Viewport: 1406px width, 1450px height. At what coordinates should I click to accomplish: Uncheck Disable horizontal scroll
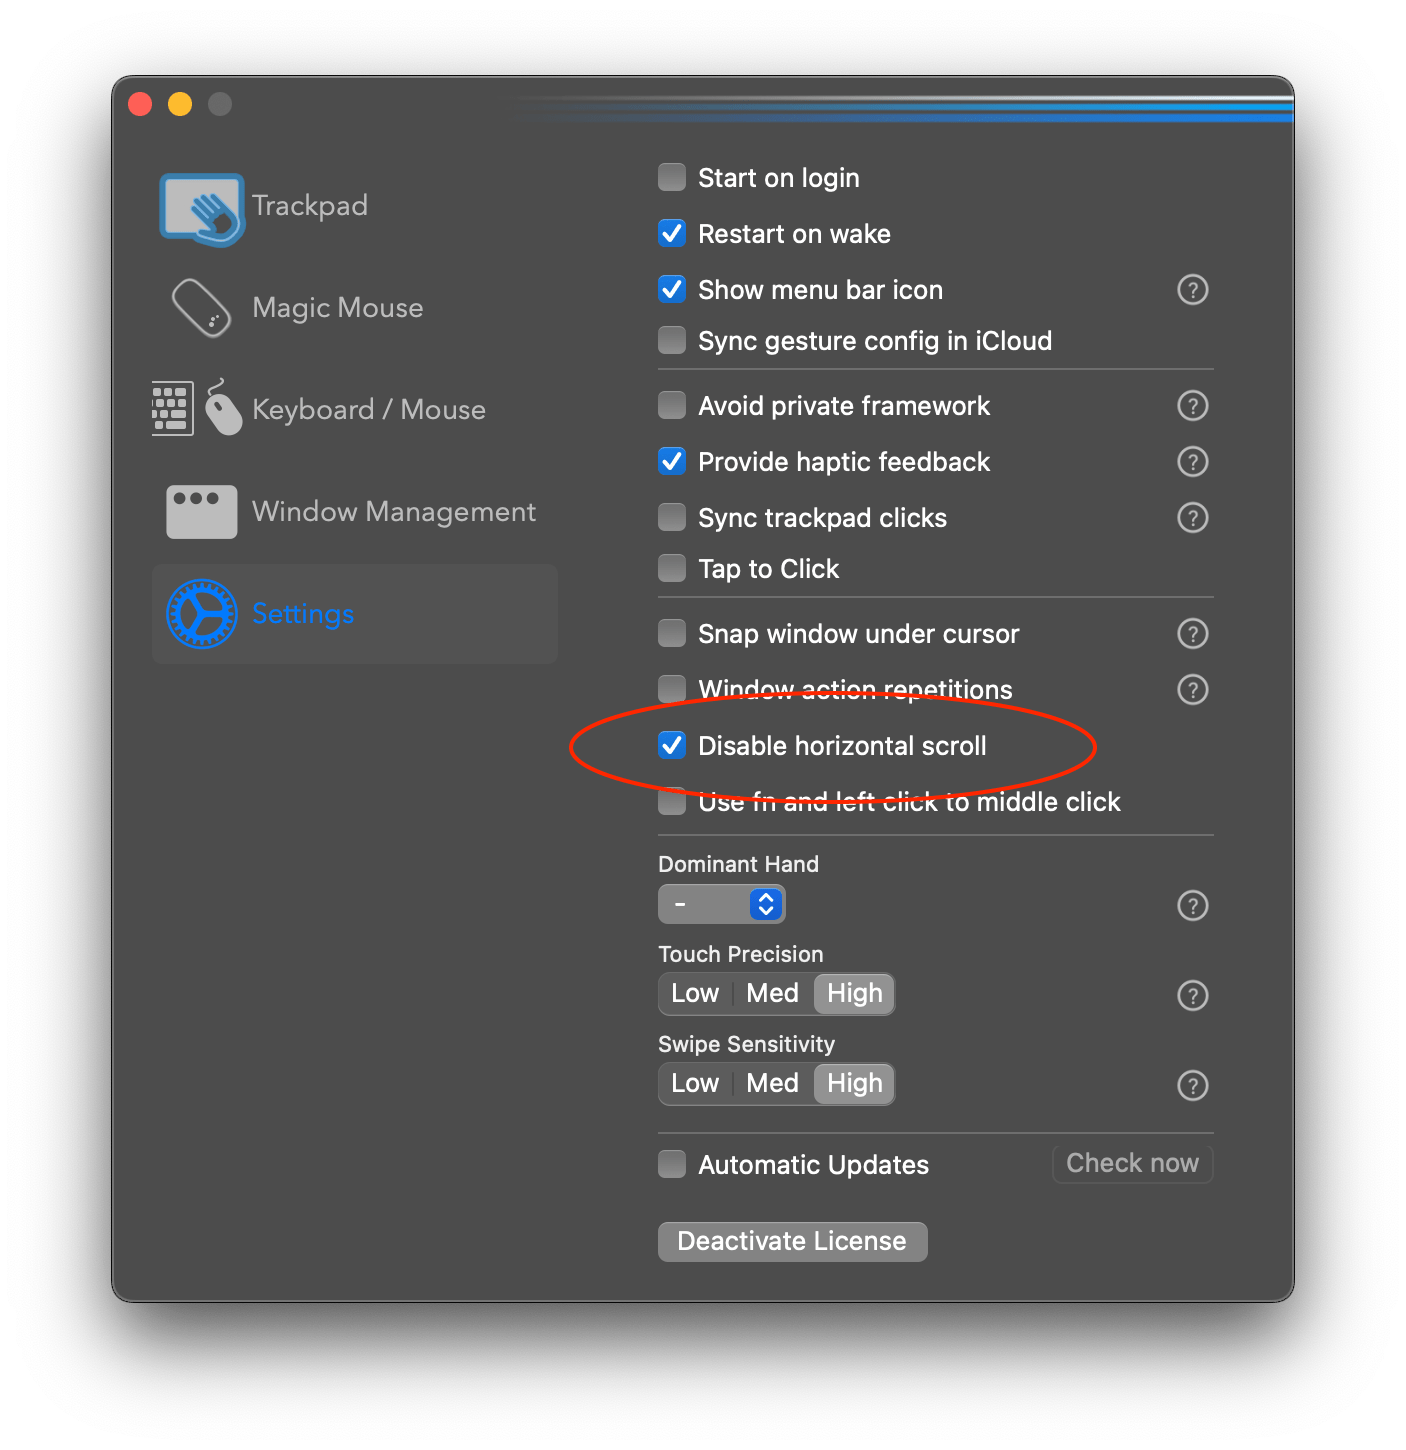tap(671, 745)
